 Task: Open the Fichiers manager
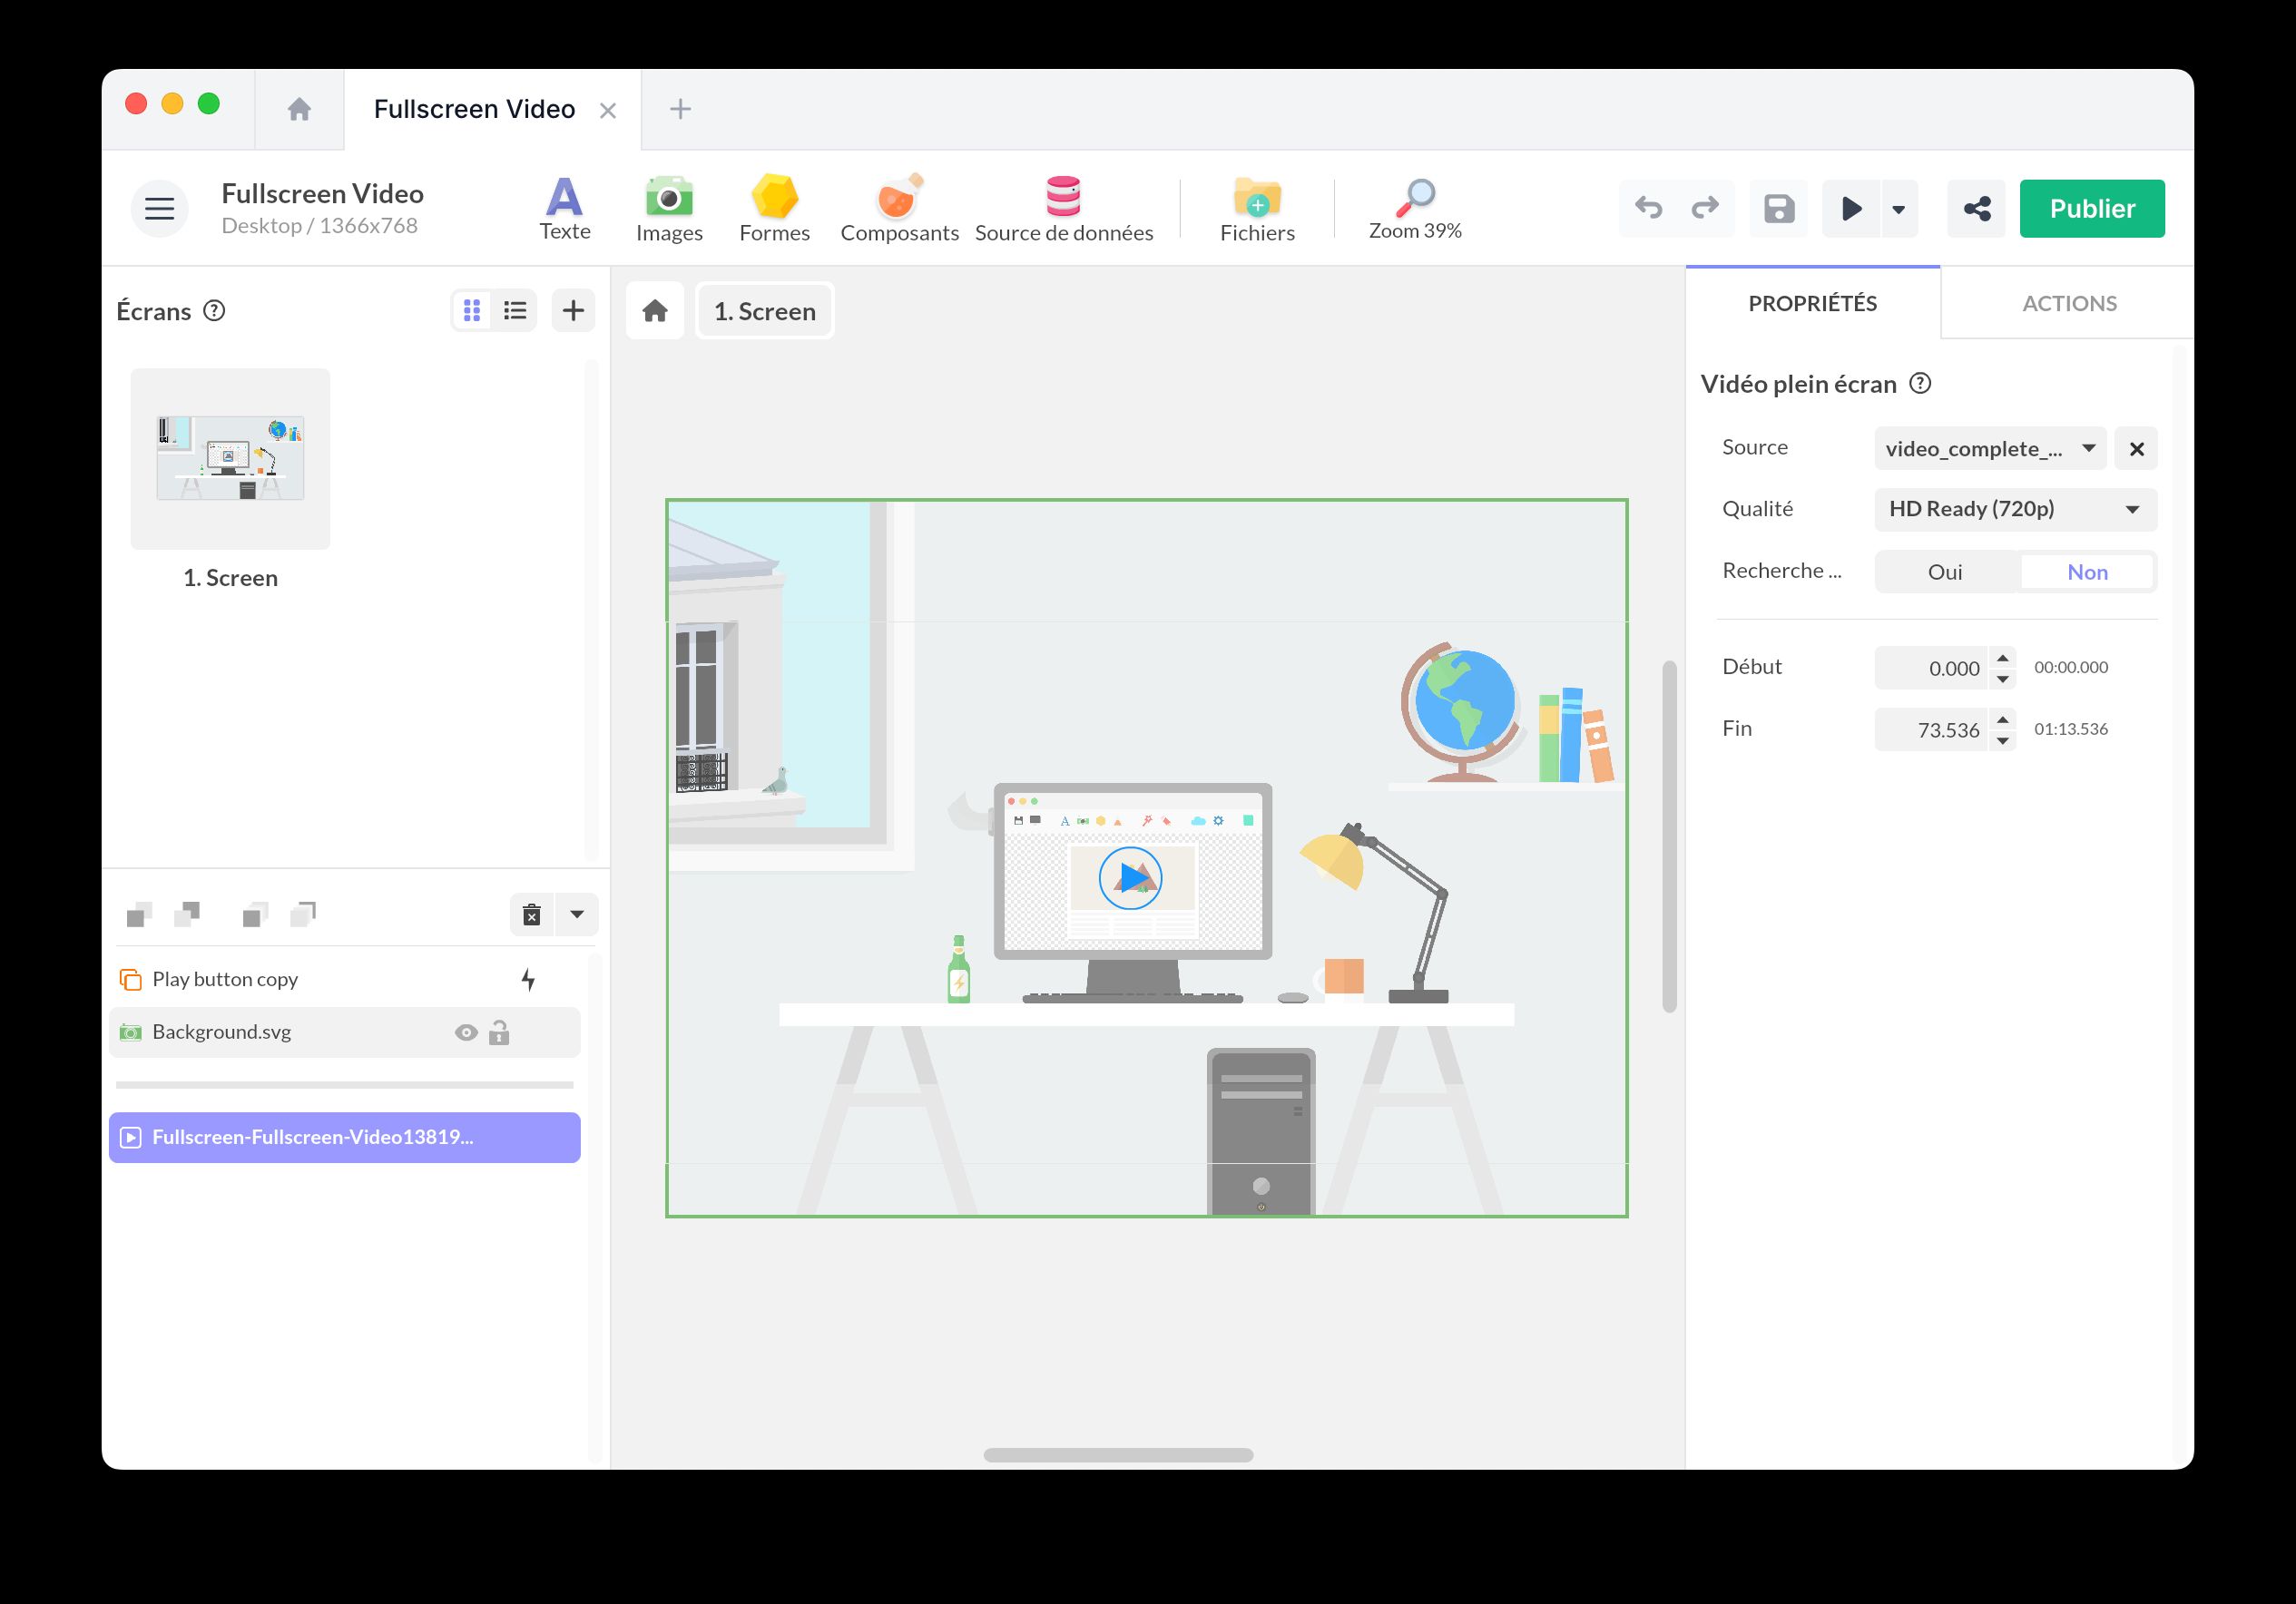(1256, 207)
